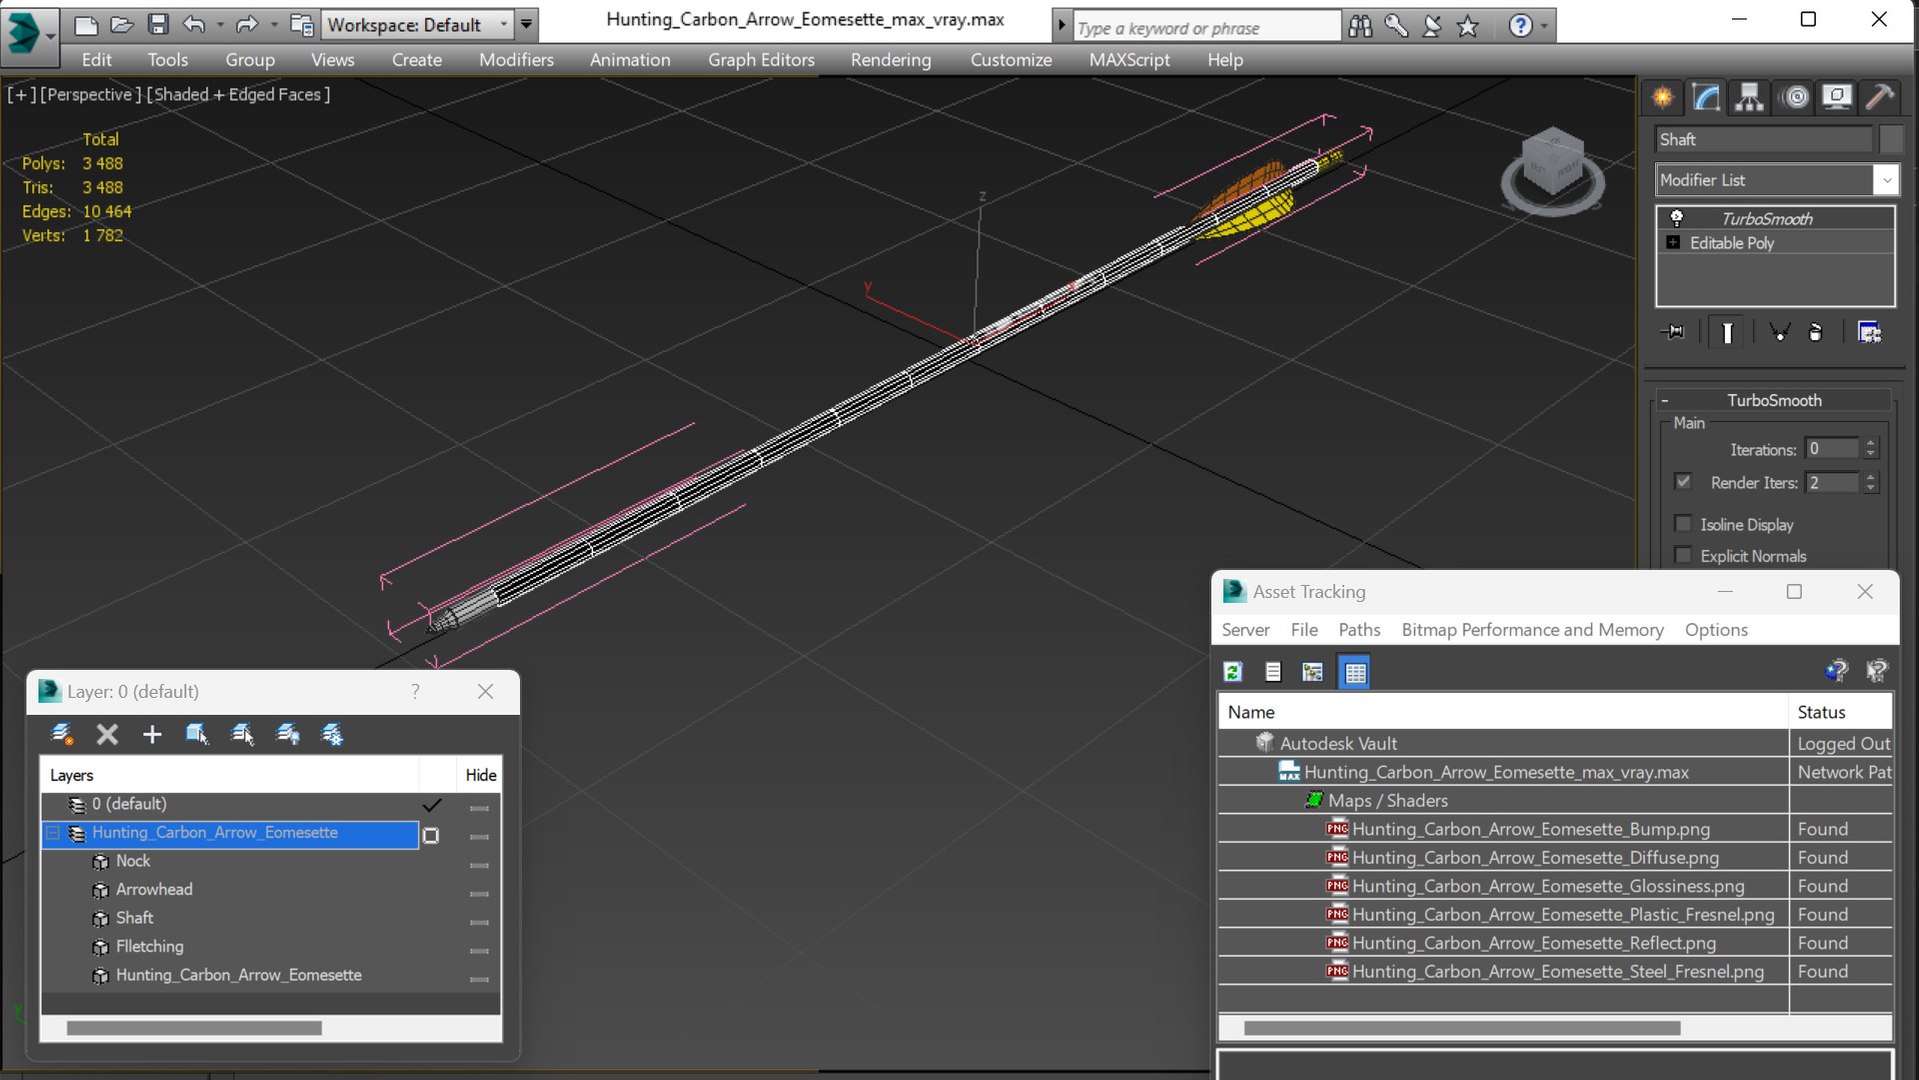Image resolution: width=1919 pixels, height=1080 pixels.
Task: Click the Pin Stack icon
Action: click(1673, 332)
